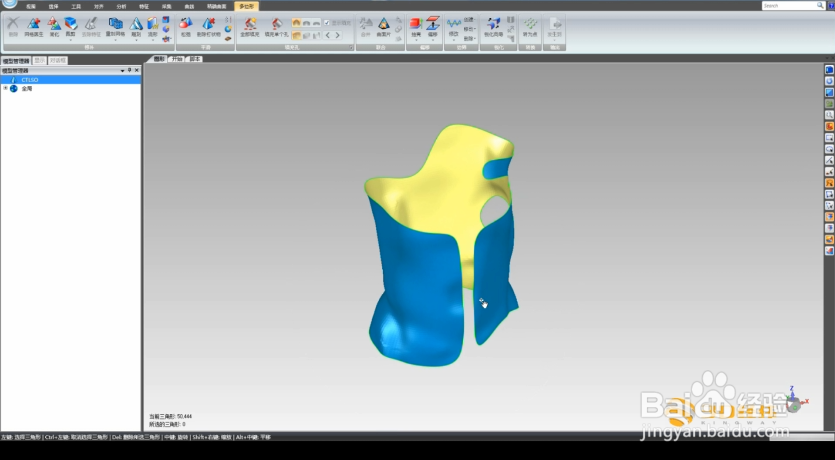Click the globe sphere icon in 平滑 group
This screenshot has height=460, width=835.
point(228,29)
